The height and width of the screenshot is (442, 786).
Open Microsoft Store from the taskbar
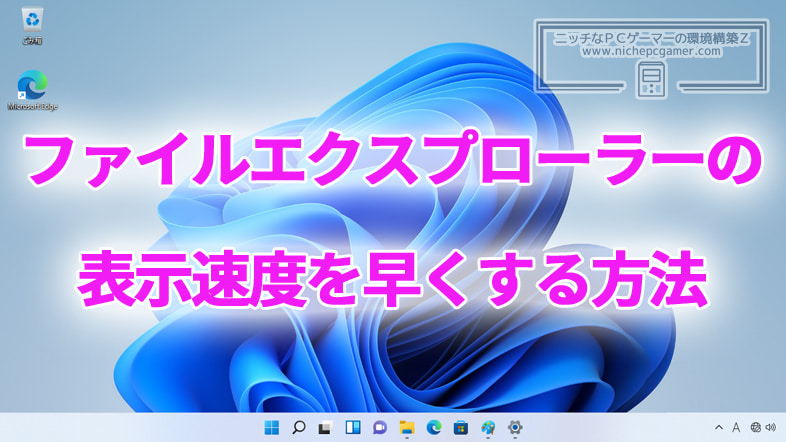pyautogui.click(x=461, y=427)
